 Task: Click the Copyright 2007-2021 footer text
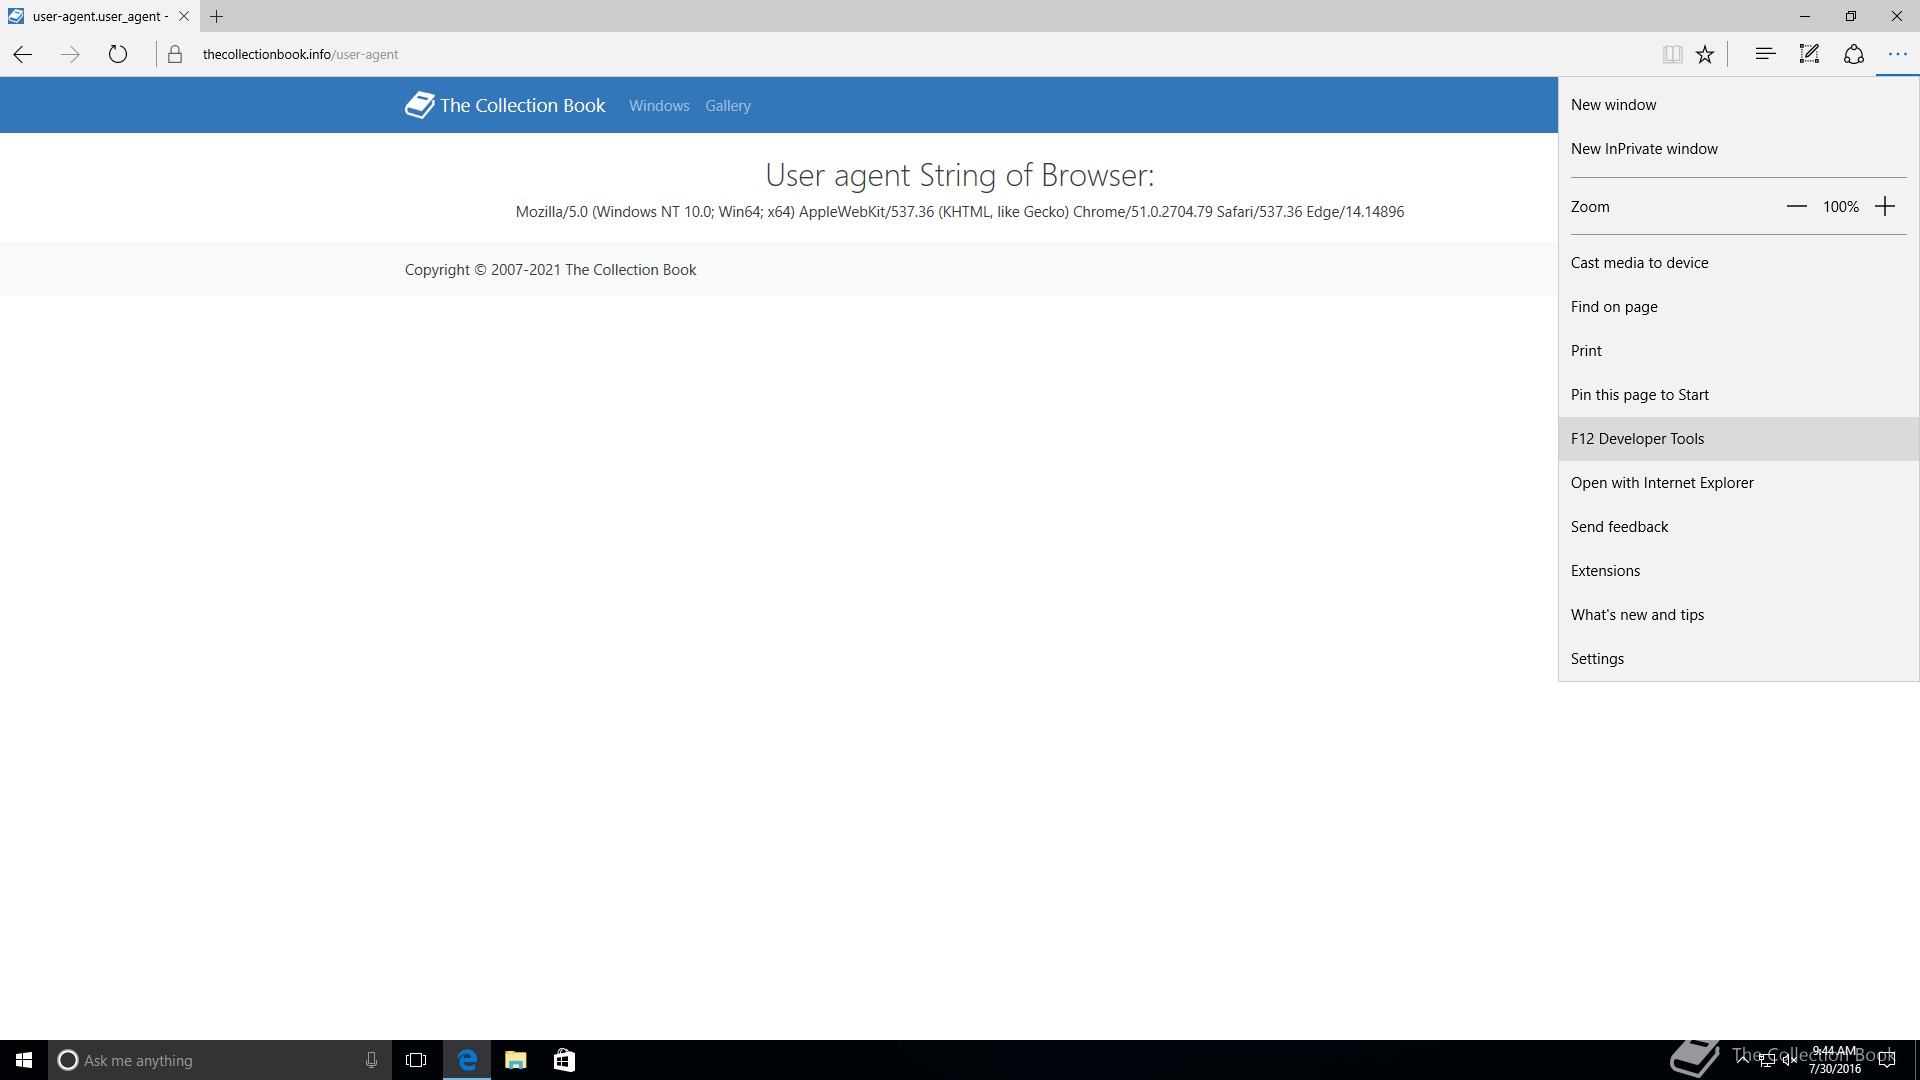pos(550,270)
